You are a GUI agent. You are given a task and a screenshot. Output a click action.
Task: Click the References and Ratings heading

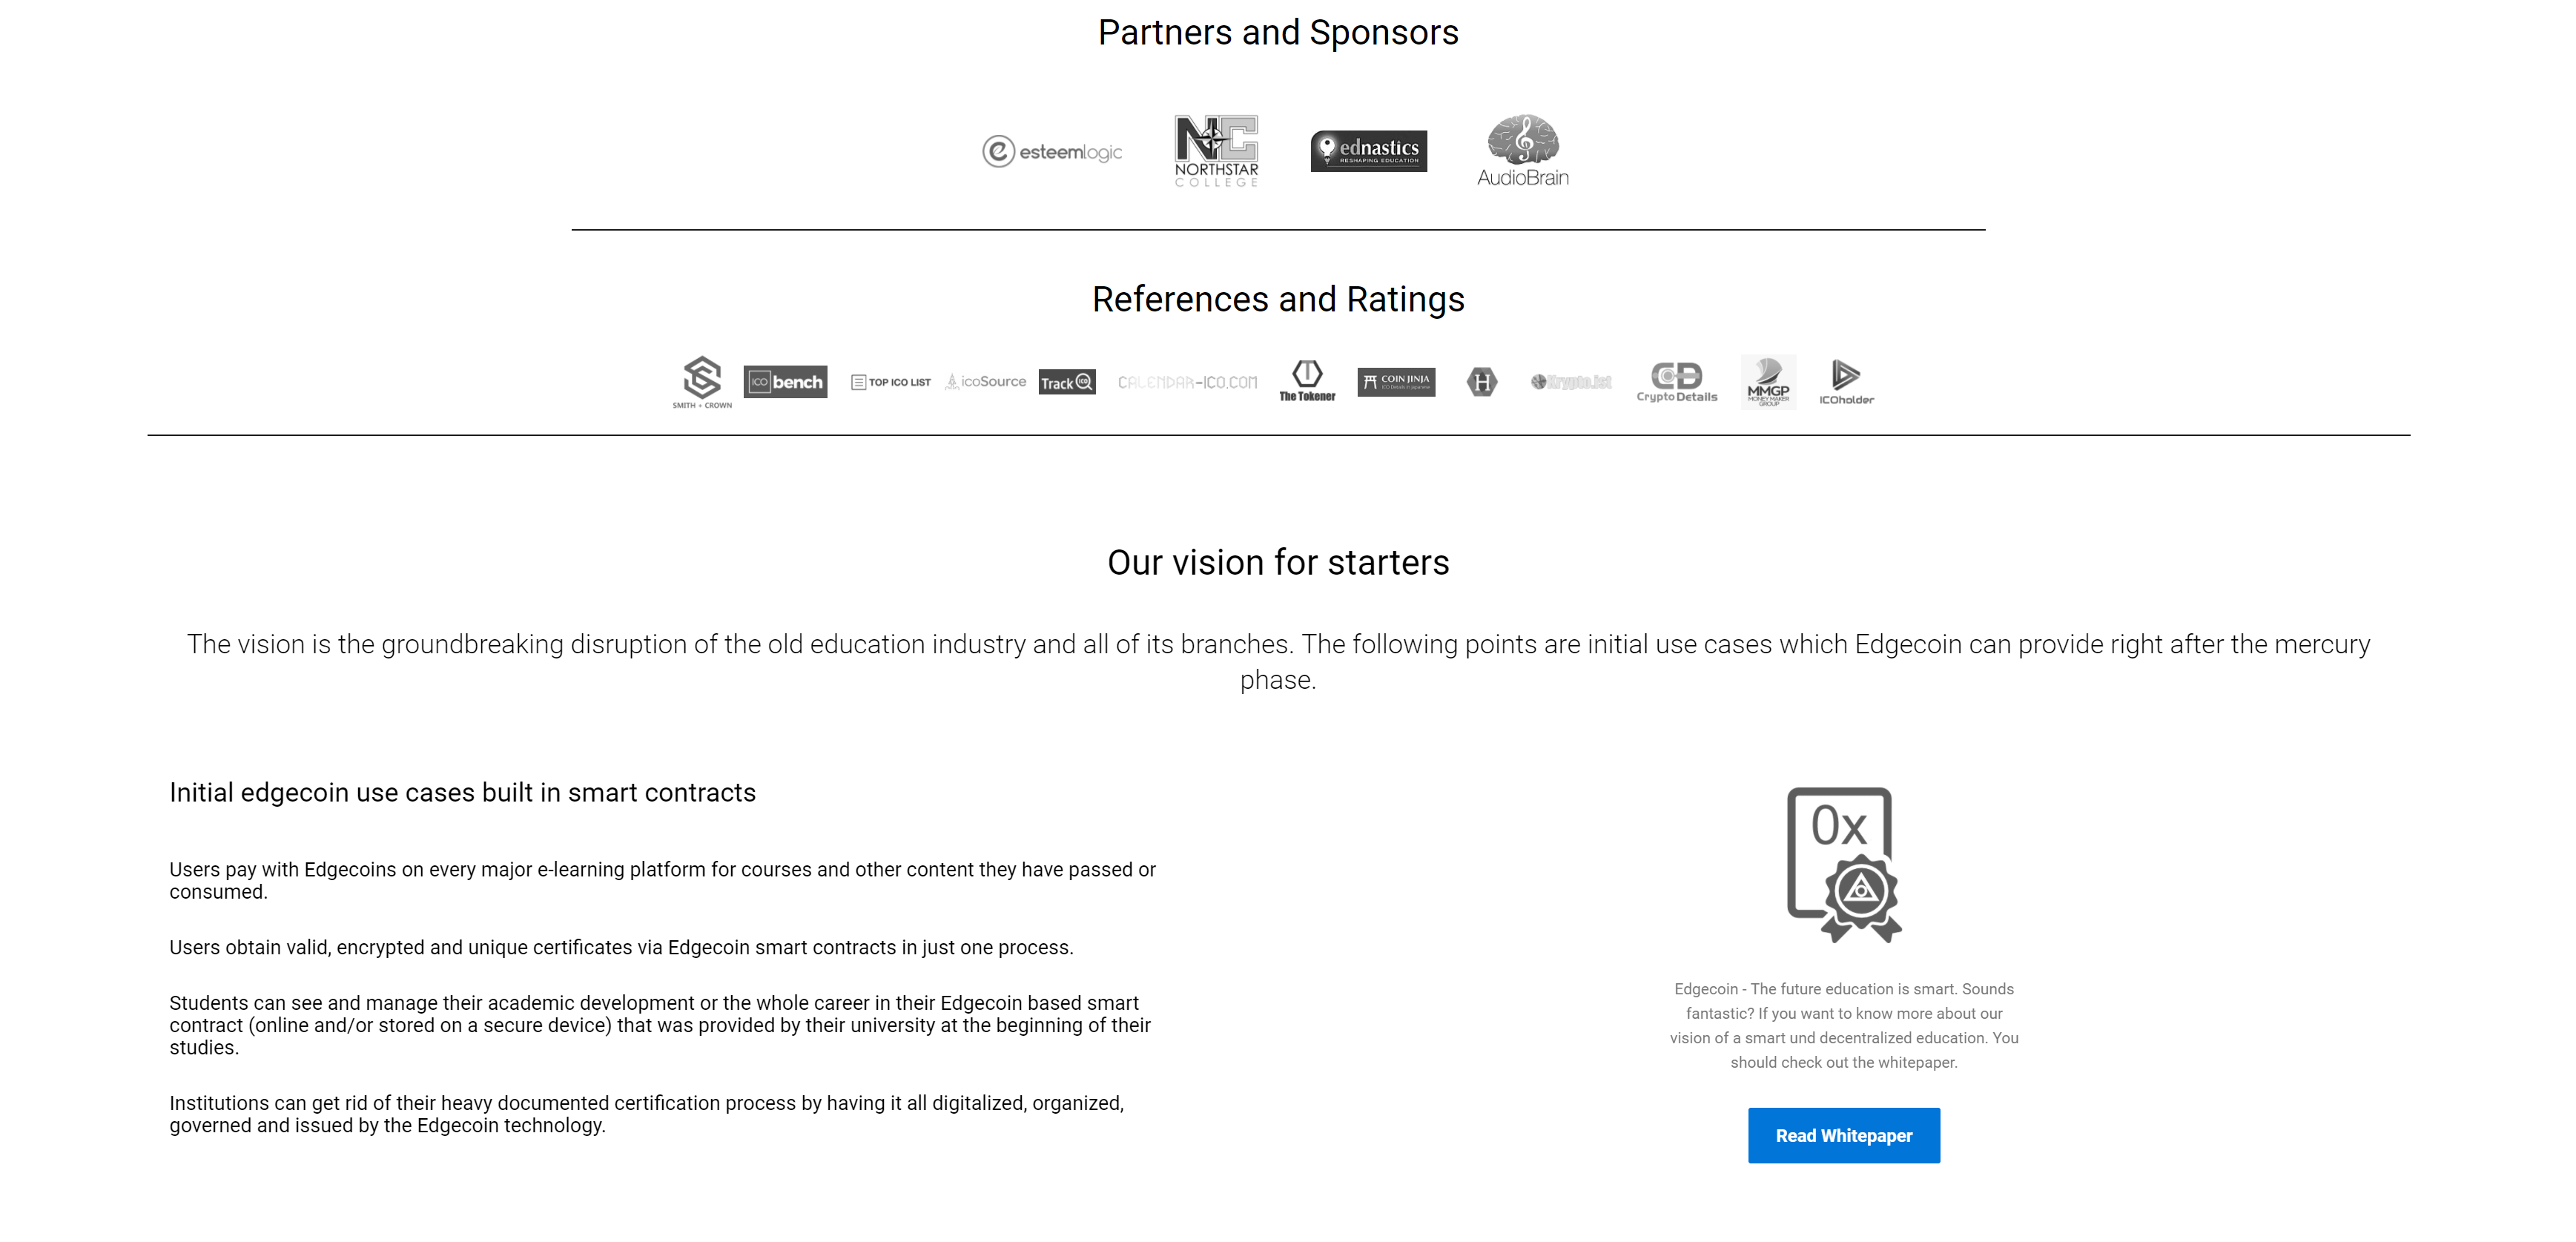coord(1278,299)
